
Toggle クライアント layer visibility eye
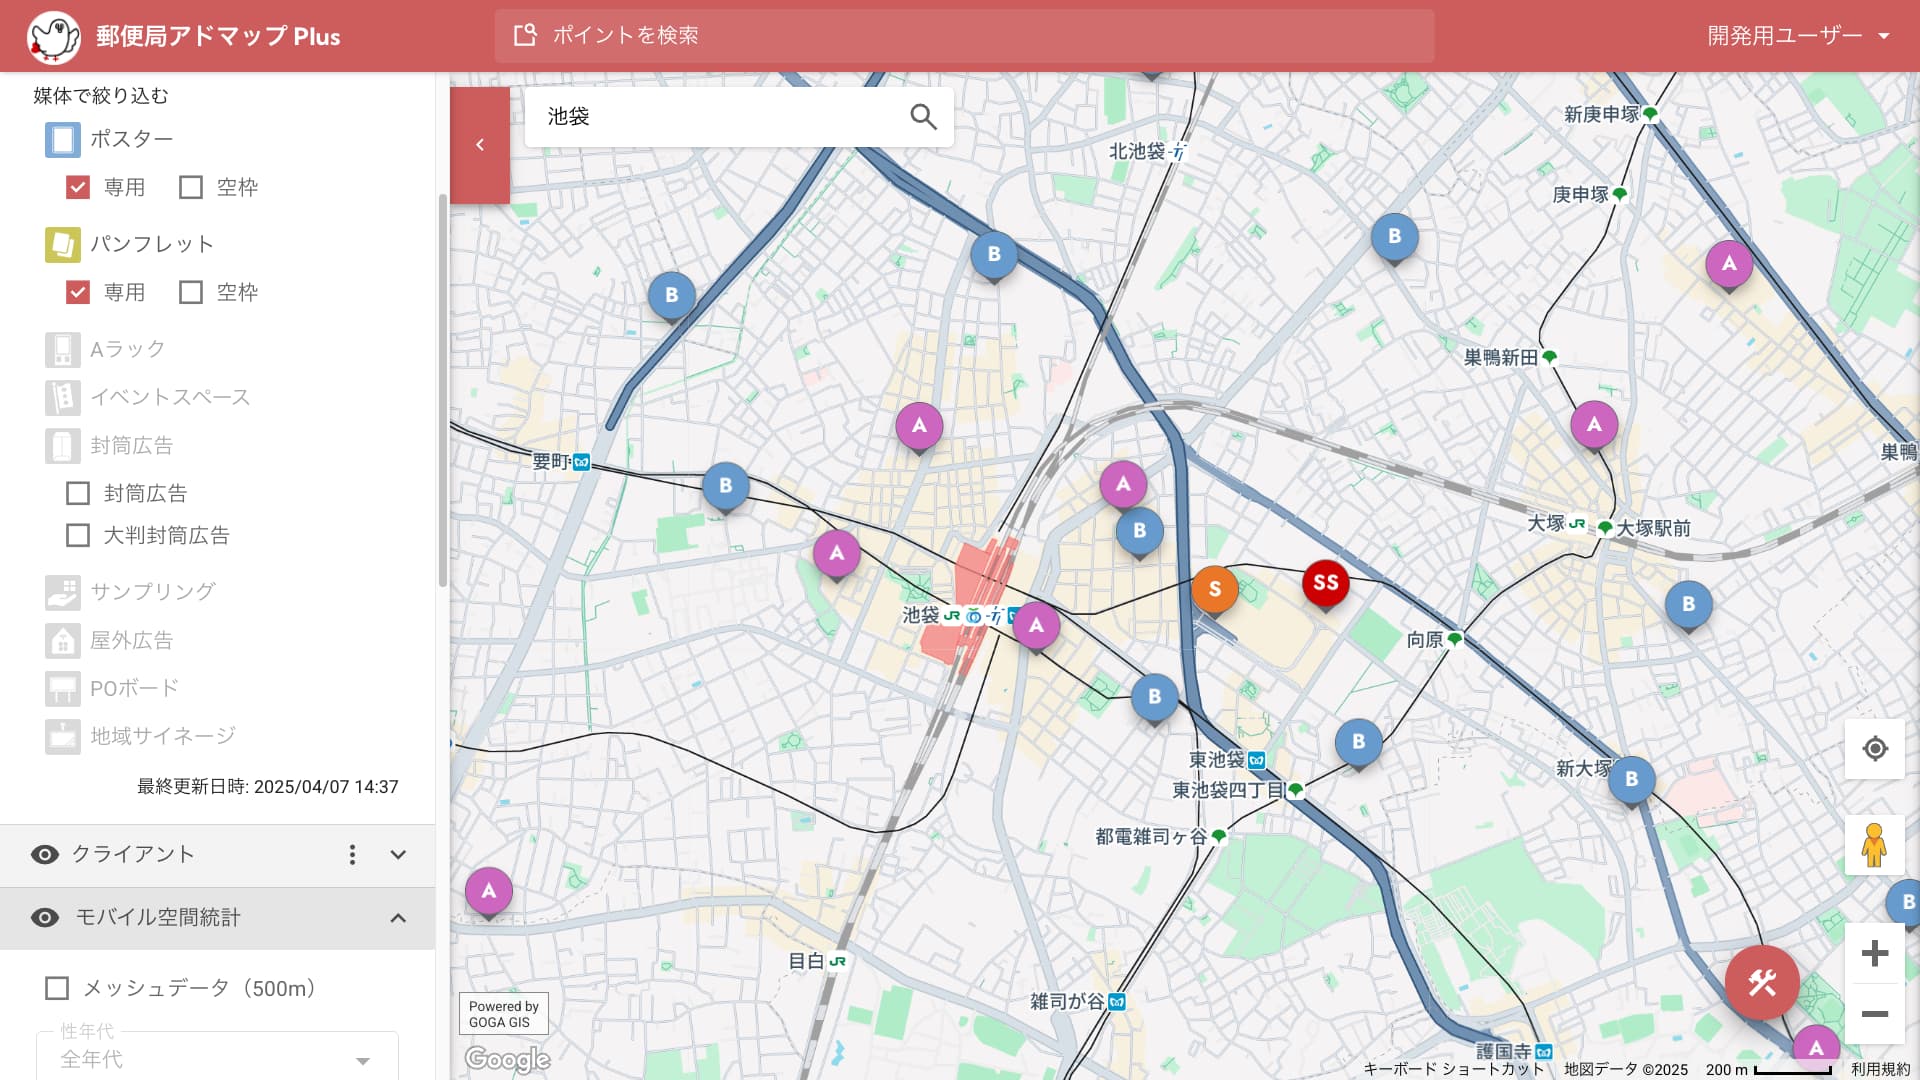tap(45, 854)
